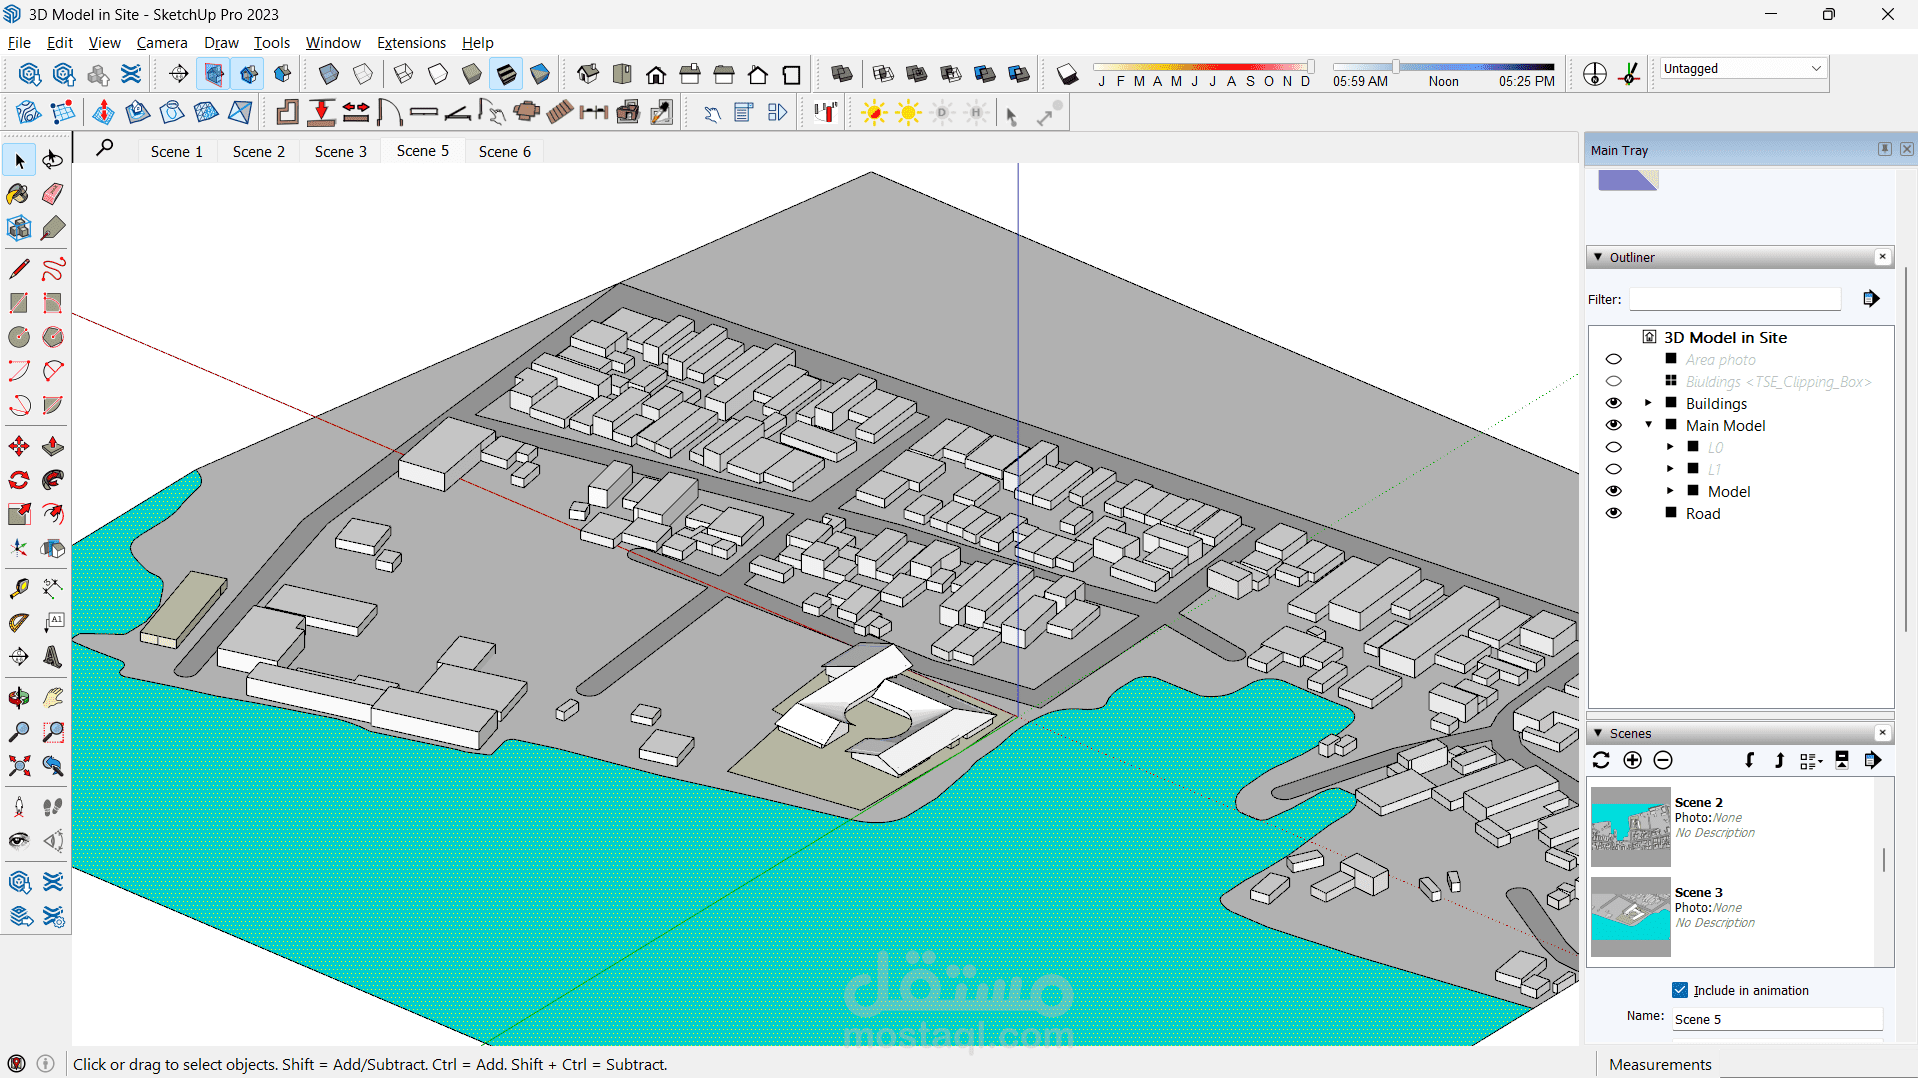The width and height of the screenshot is (1918, 1078).
Task: Toggle visibility of Road in Outliner
Action: tap(1613, 513)
